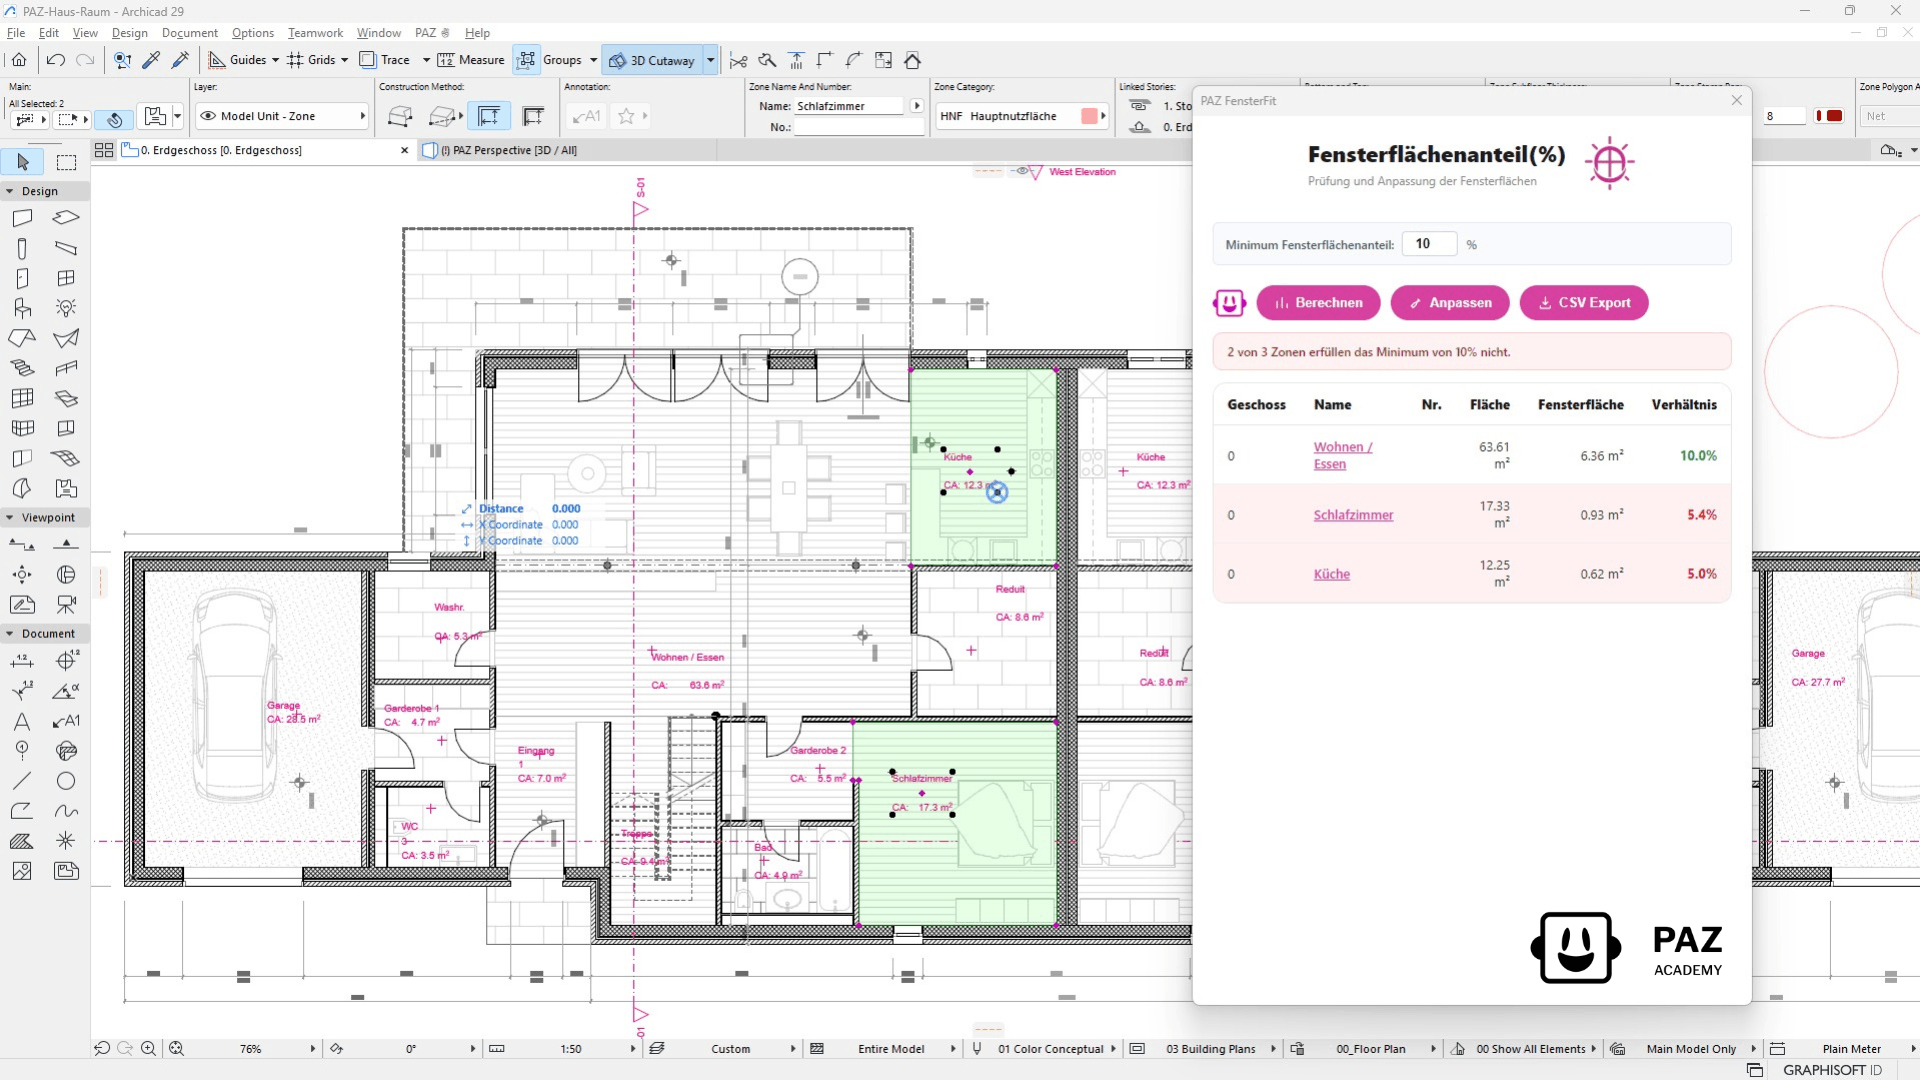1920x1080 pixels.
Task: Select the Curtain Wall tool
Action: click(x=22, y=398)
